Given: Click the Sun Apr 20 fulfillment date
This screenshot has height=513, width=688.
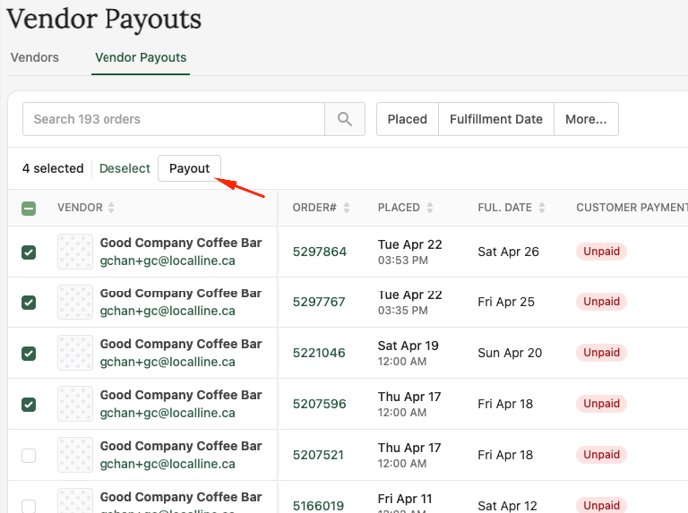Looking at the screenshot, I should click(x=510, y=352).
